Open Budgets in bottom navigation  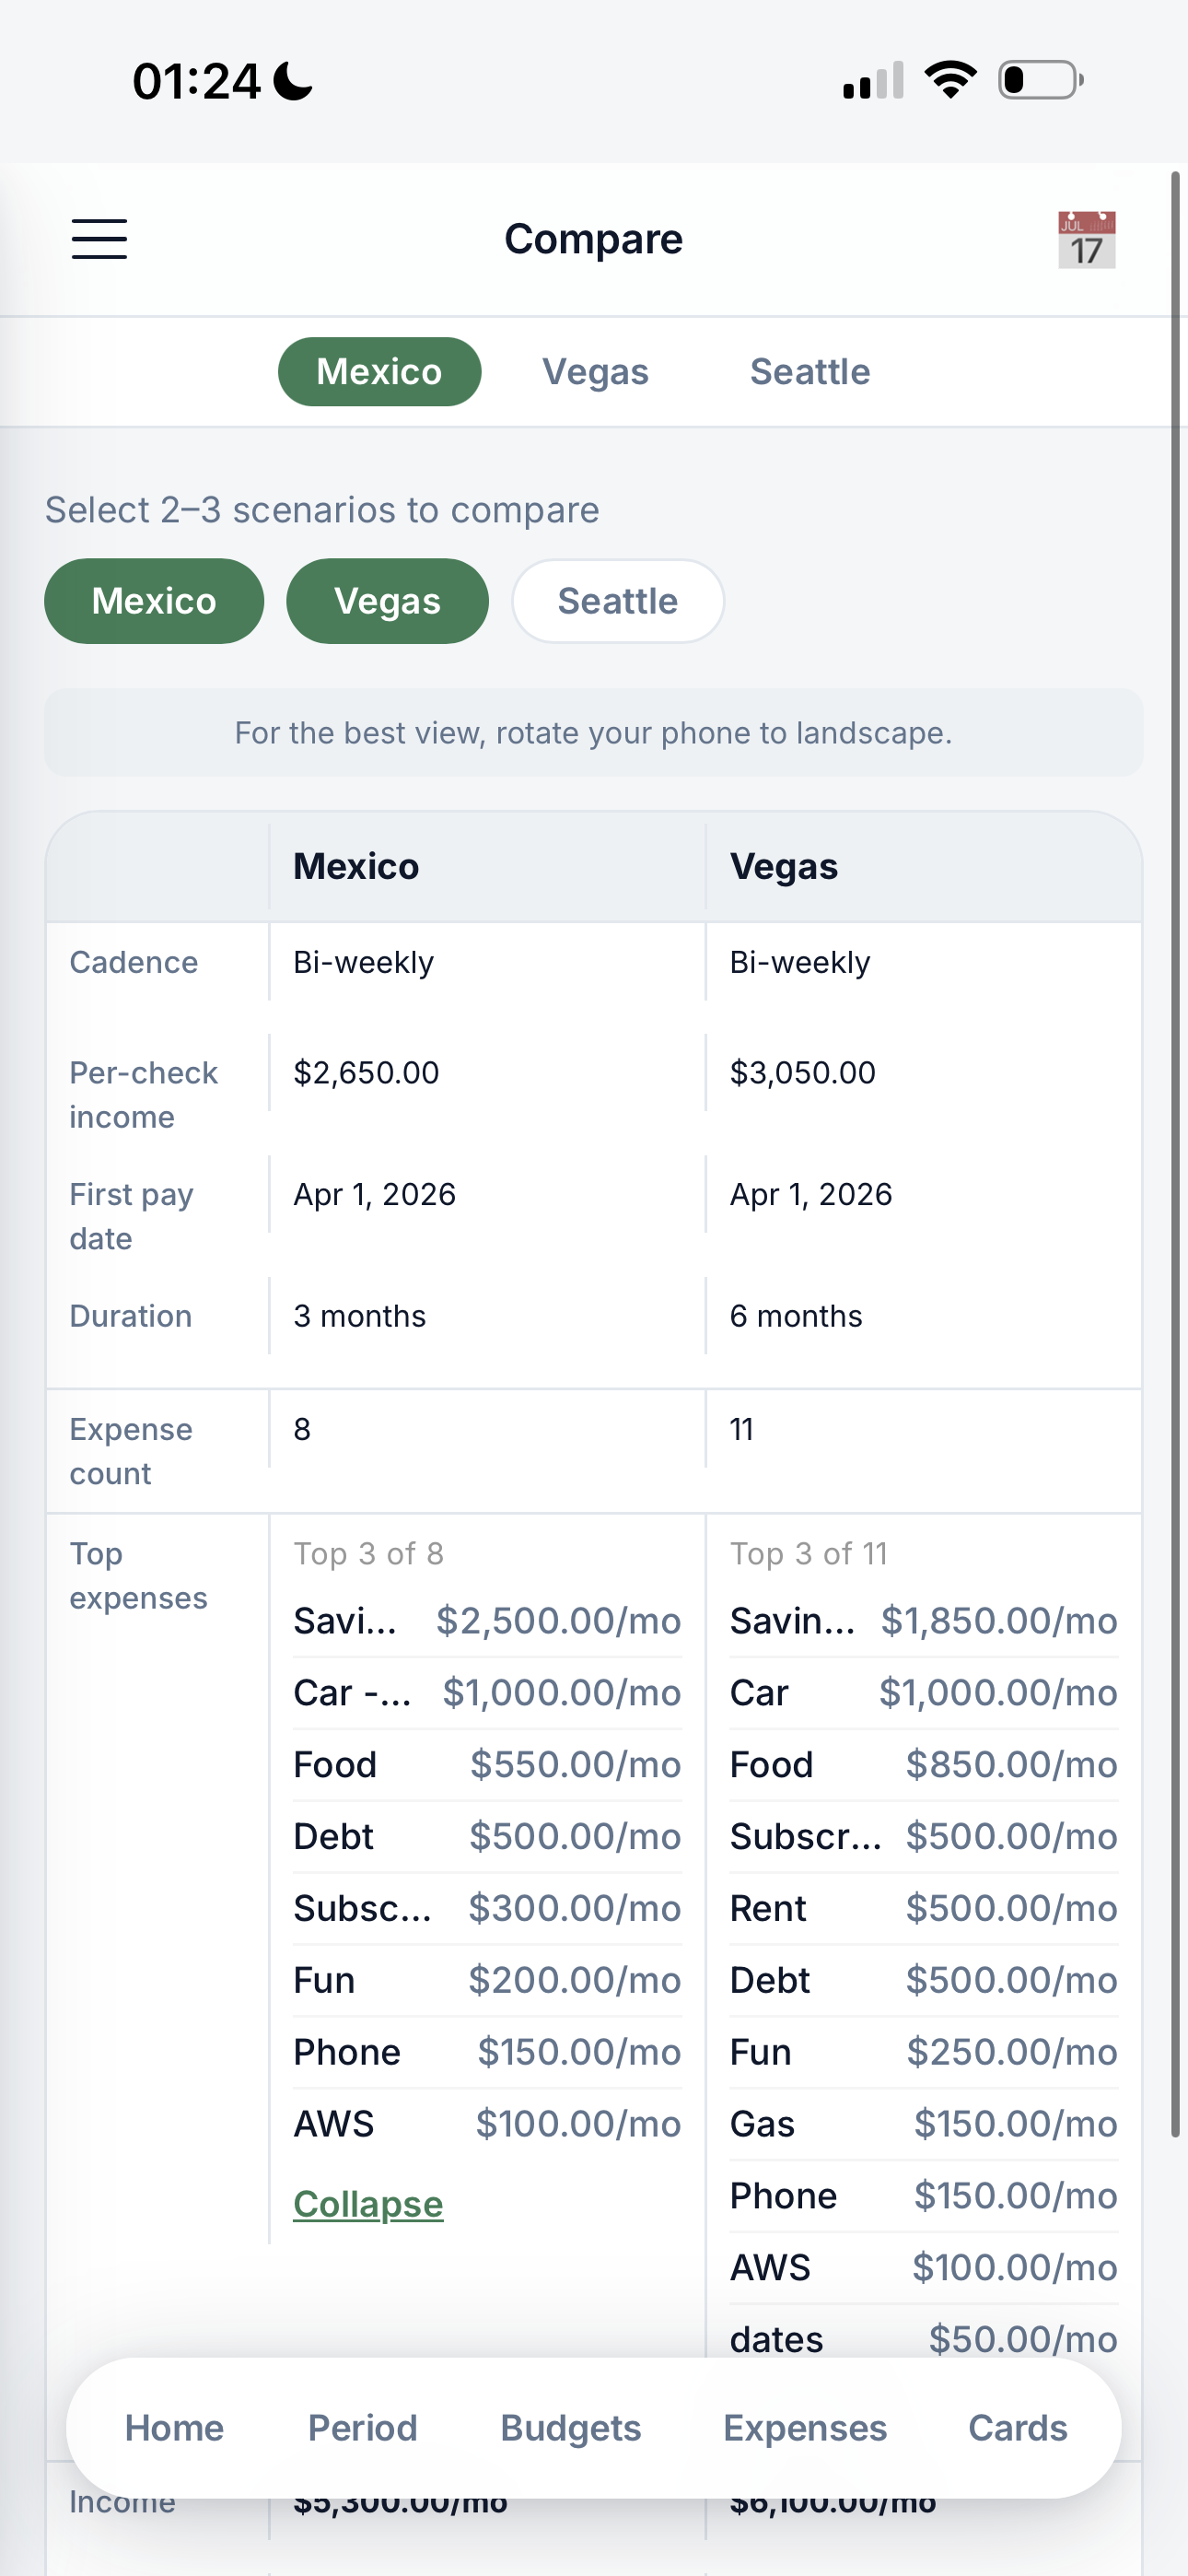point(570,2428)
